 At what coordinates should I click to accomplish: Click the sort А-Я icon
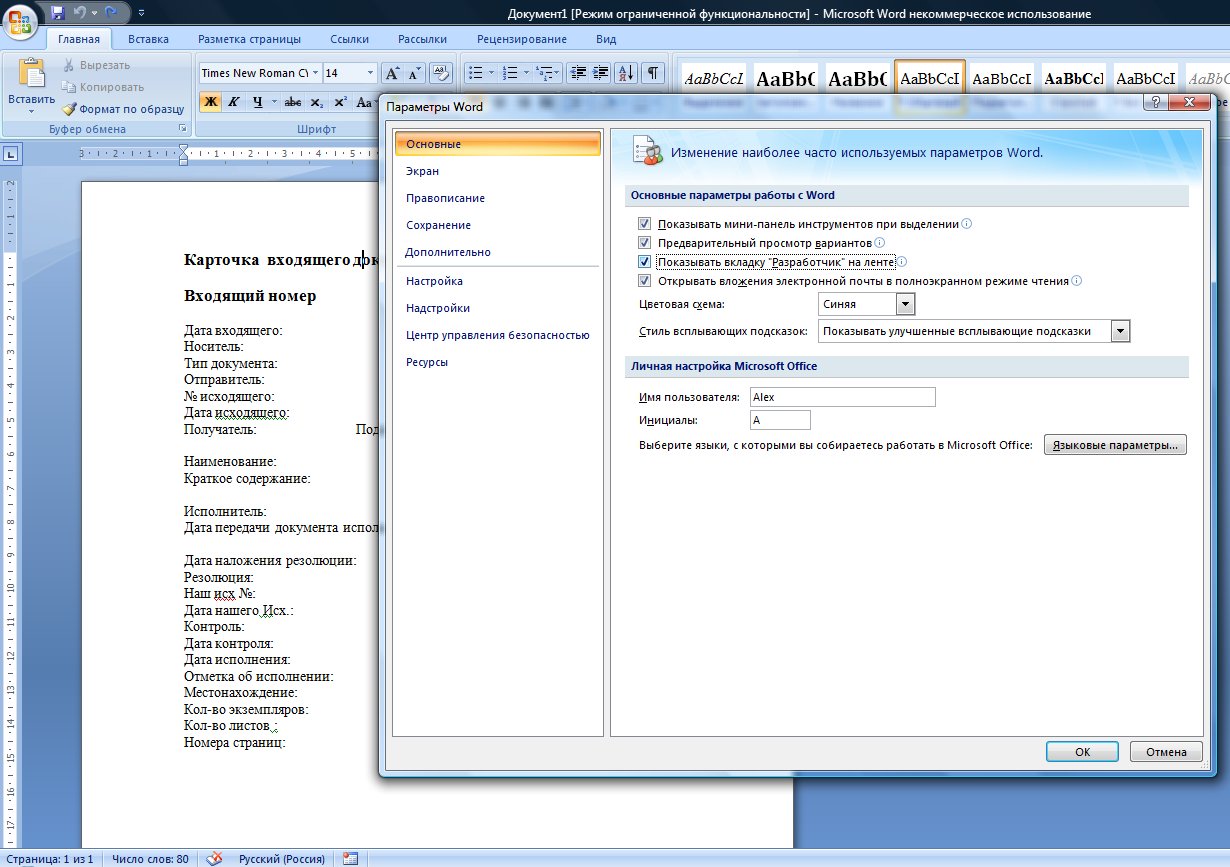point(627,73)
